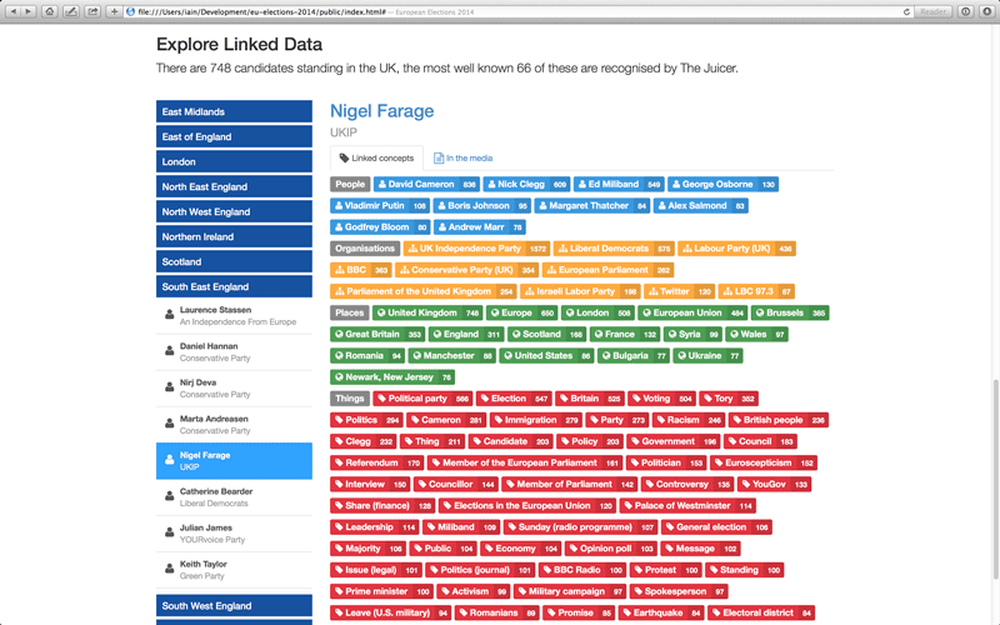Open the Prime minister tag
The height and width of the screenshot is (625, 1000).
[x=382, y=591]
